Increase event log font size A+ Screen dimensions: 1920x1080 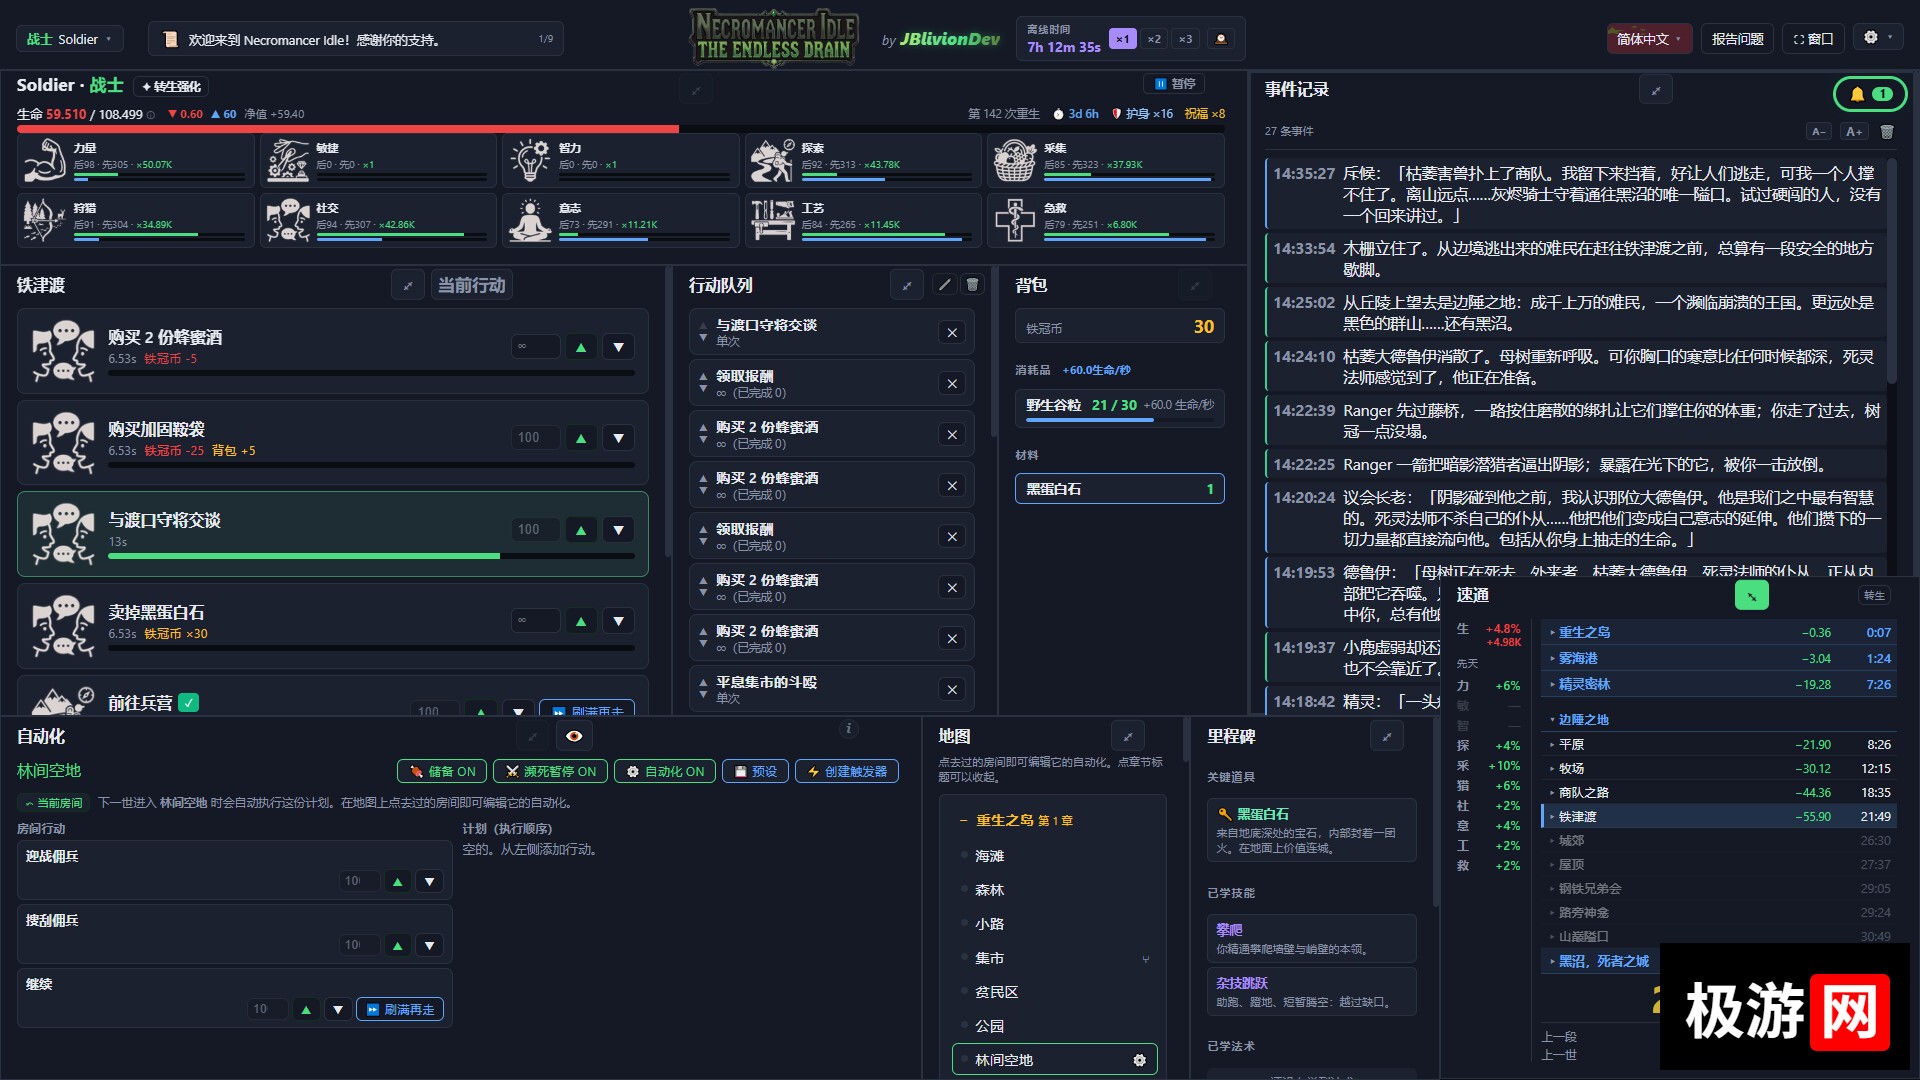1854,131
